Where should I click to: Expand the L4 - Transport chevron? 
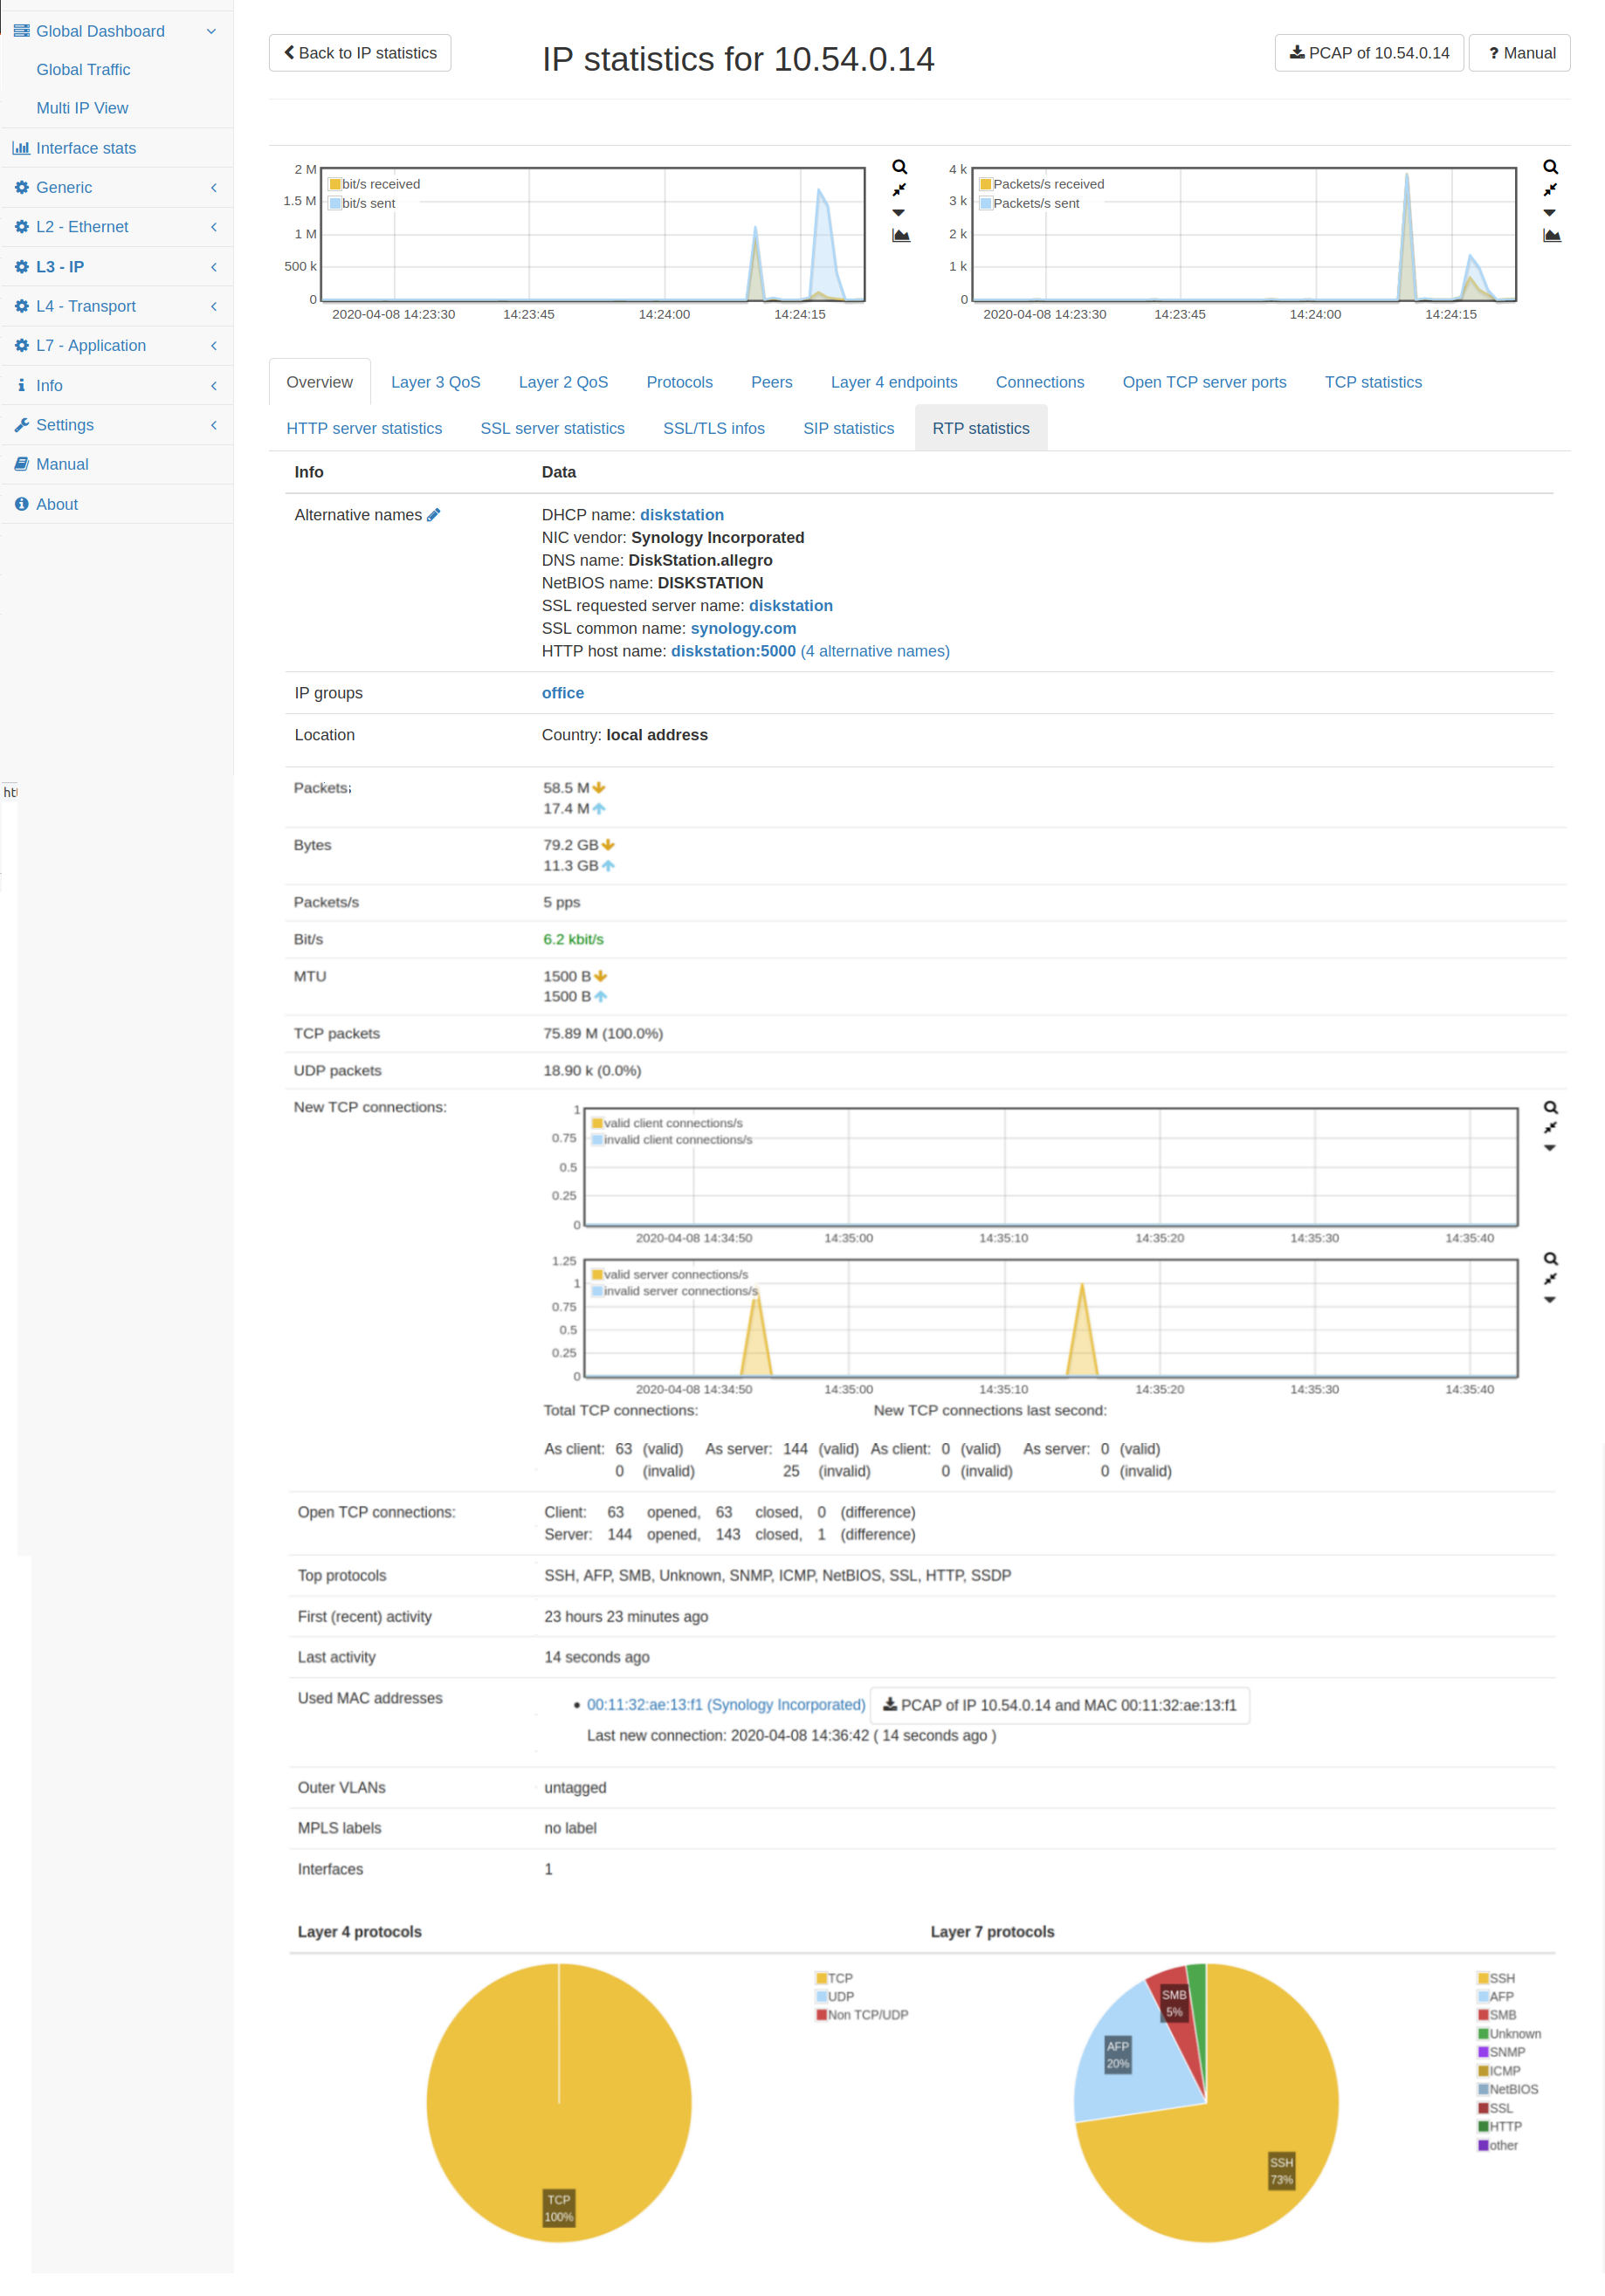coord(213,306)
